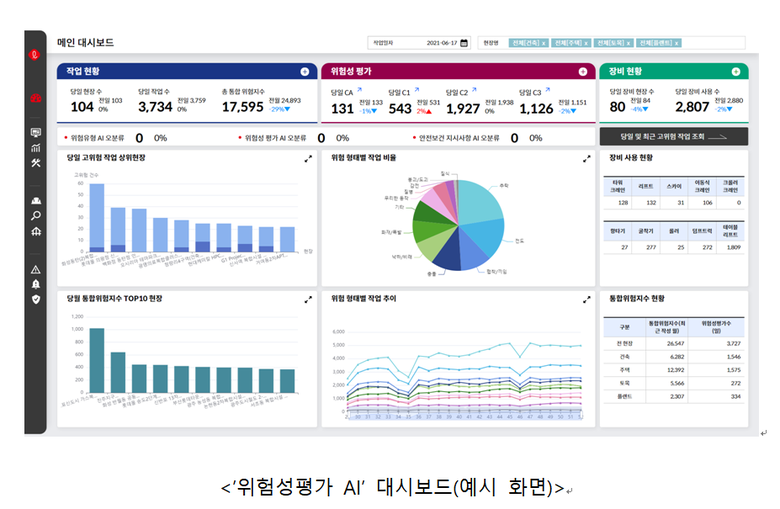The width and height of the screenshot is (780, 509).
Task: Open the tools (wrench and hammer) sidebar icon
Action: (36, 165)
